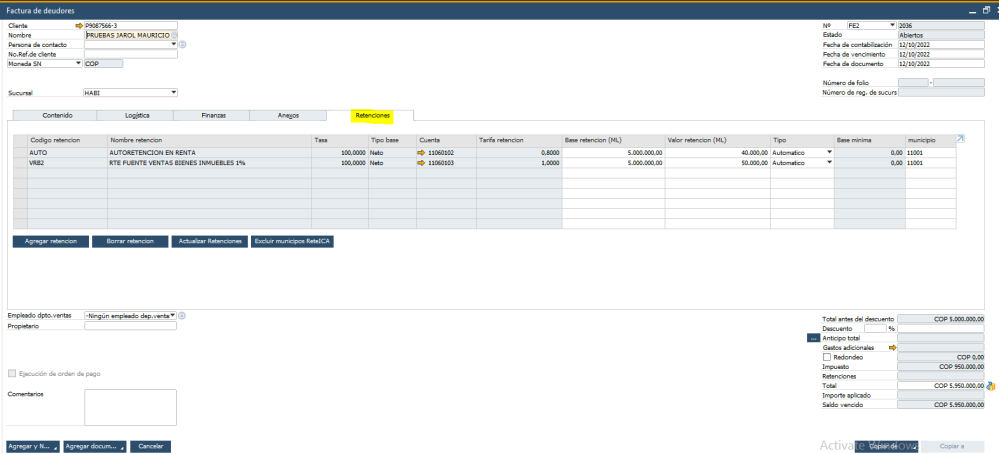
Task: Click the ellipsis button beside Anticipo total
Action: (x=813, y=338)
